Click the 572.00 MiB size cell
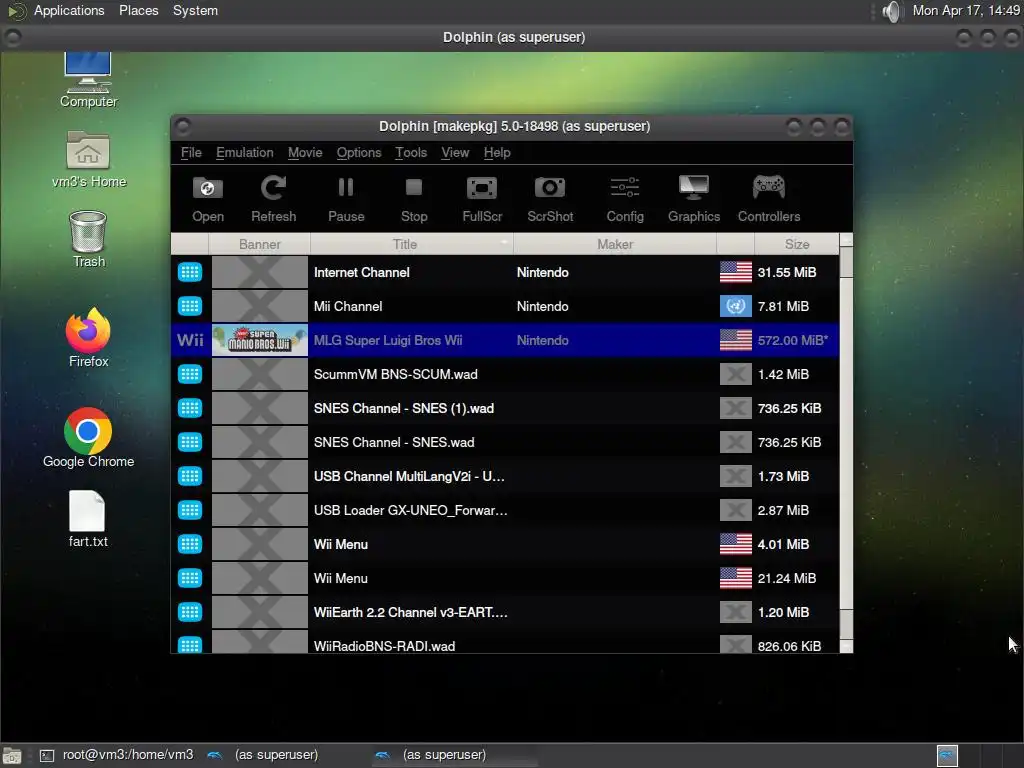The image size is (1024, 768). (x=792, y=340)
